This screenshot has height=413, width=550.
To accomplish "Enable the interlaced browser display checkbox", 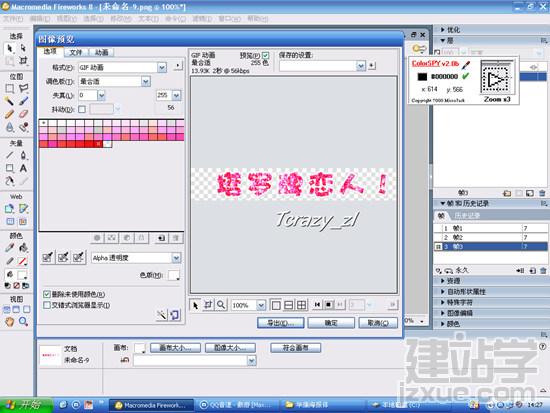I will 47,305.
